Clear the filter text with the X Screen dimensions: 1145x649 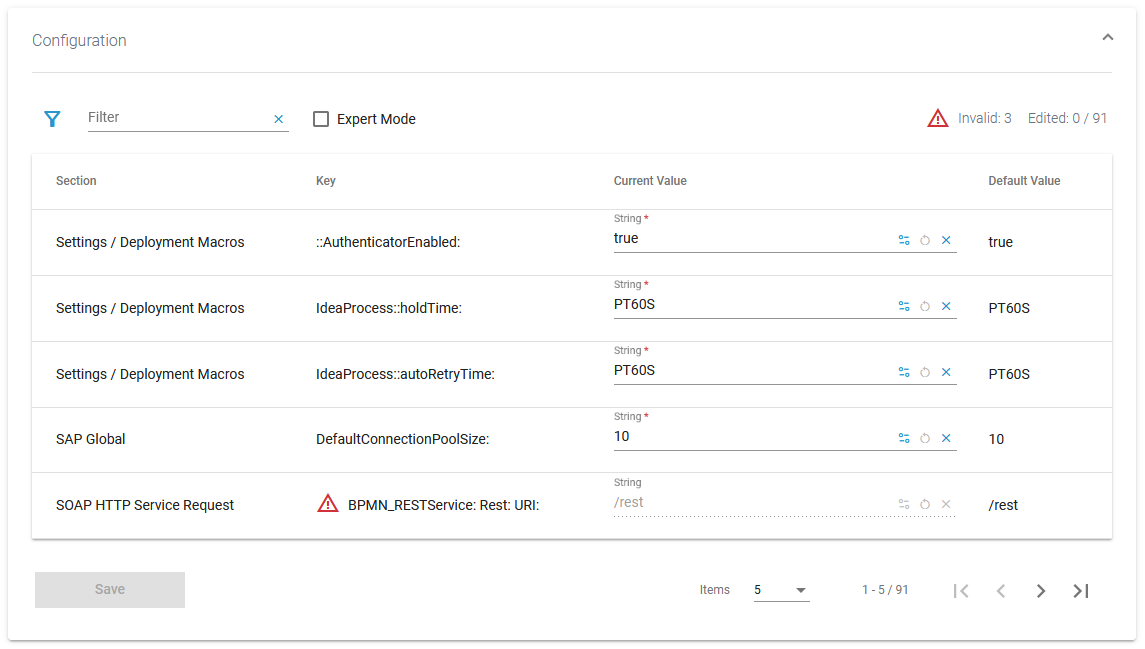(278, 118)
